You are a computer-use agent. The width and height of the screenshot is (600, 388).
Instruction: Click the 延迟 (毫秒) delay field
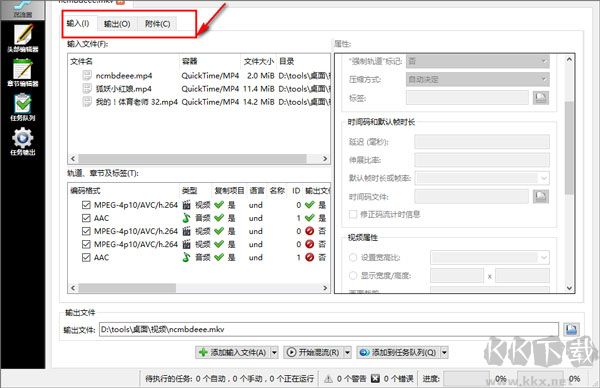(x=482, y=142)
